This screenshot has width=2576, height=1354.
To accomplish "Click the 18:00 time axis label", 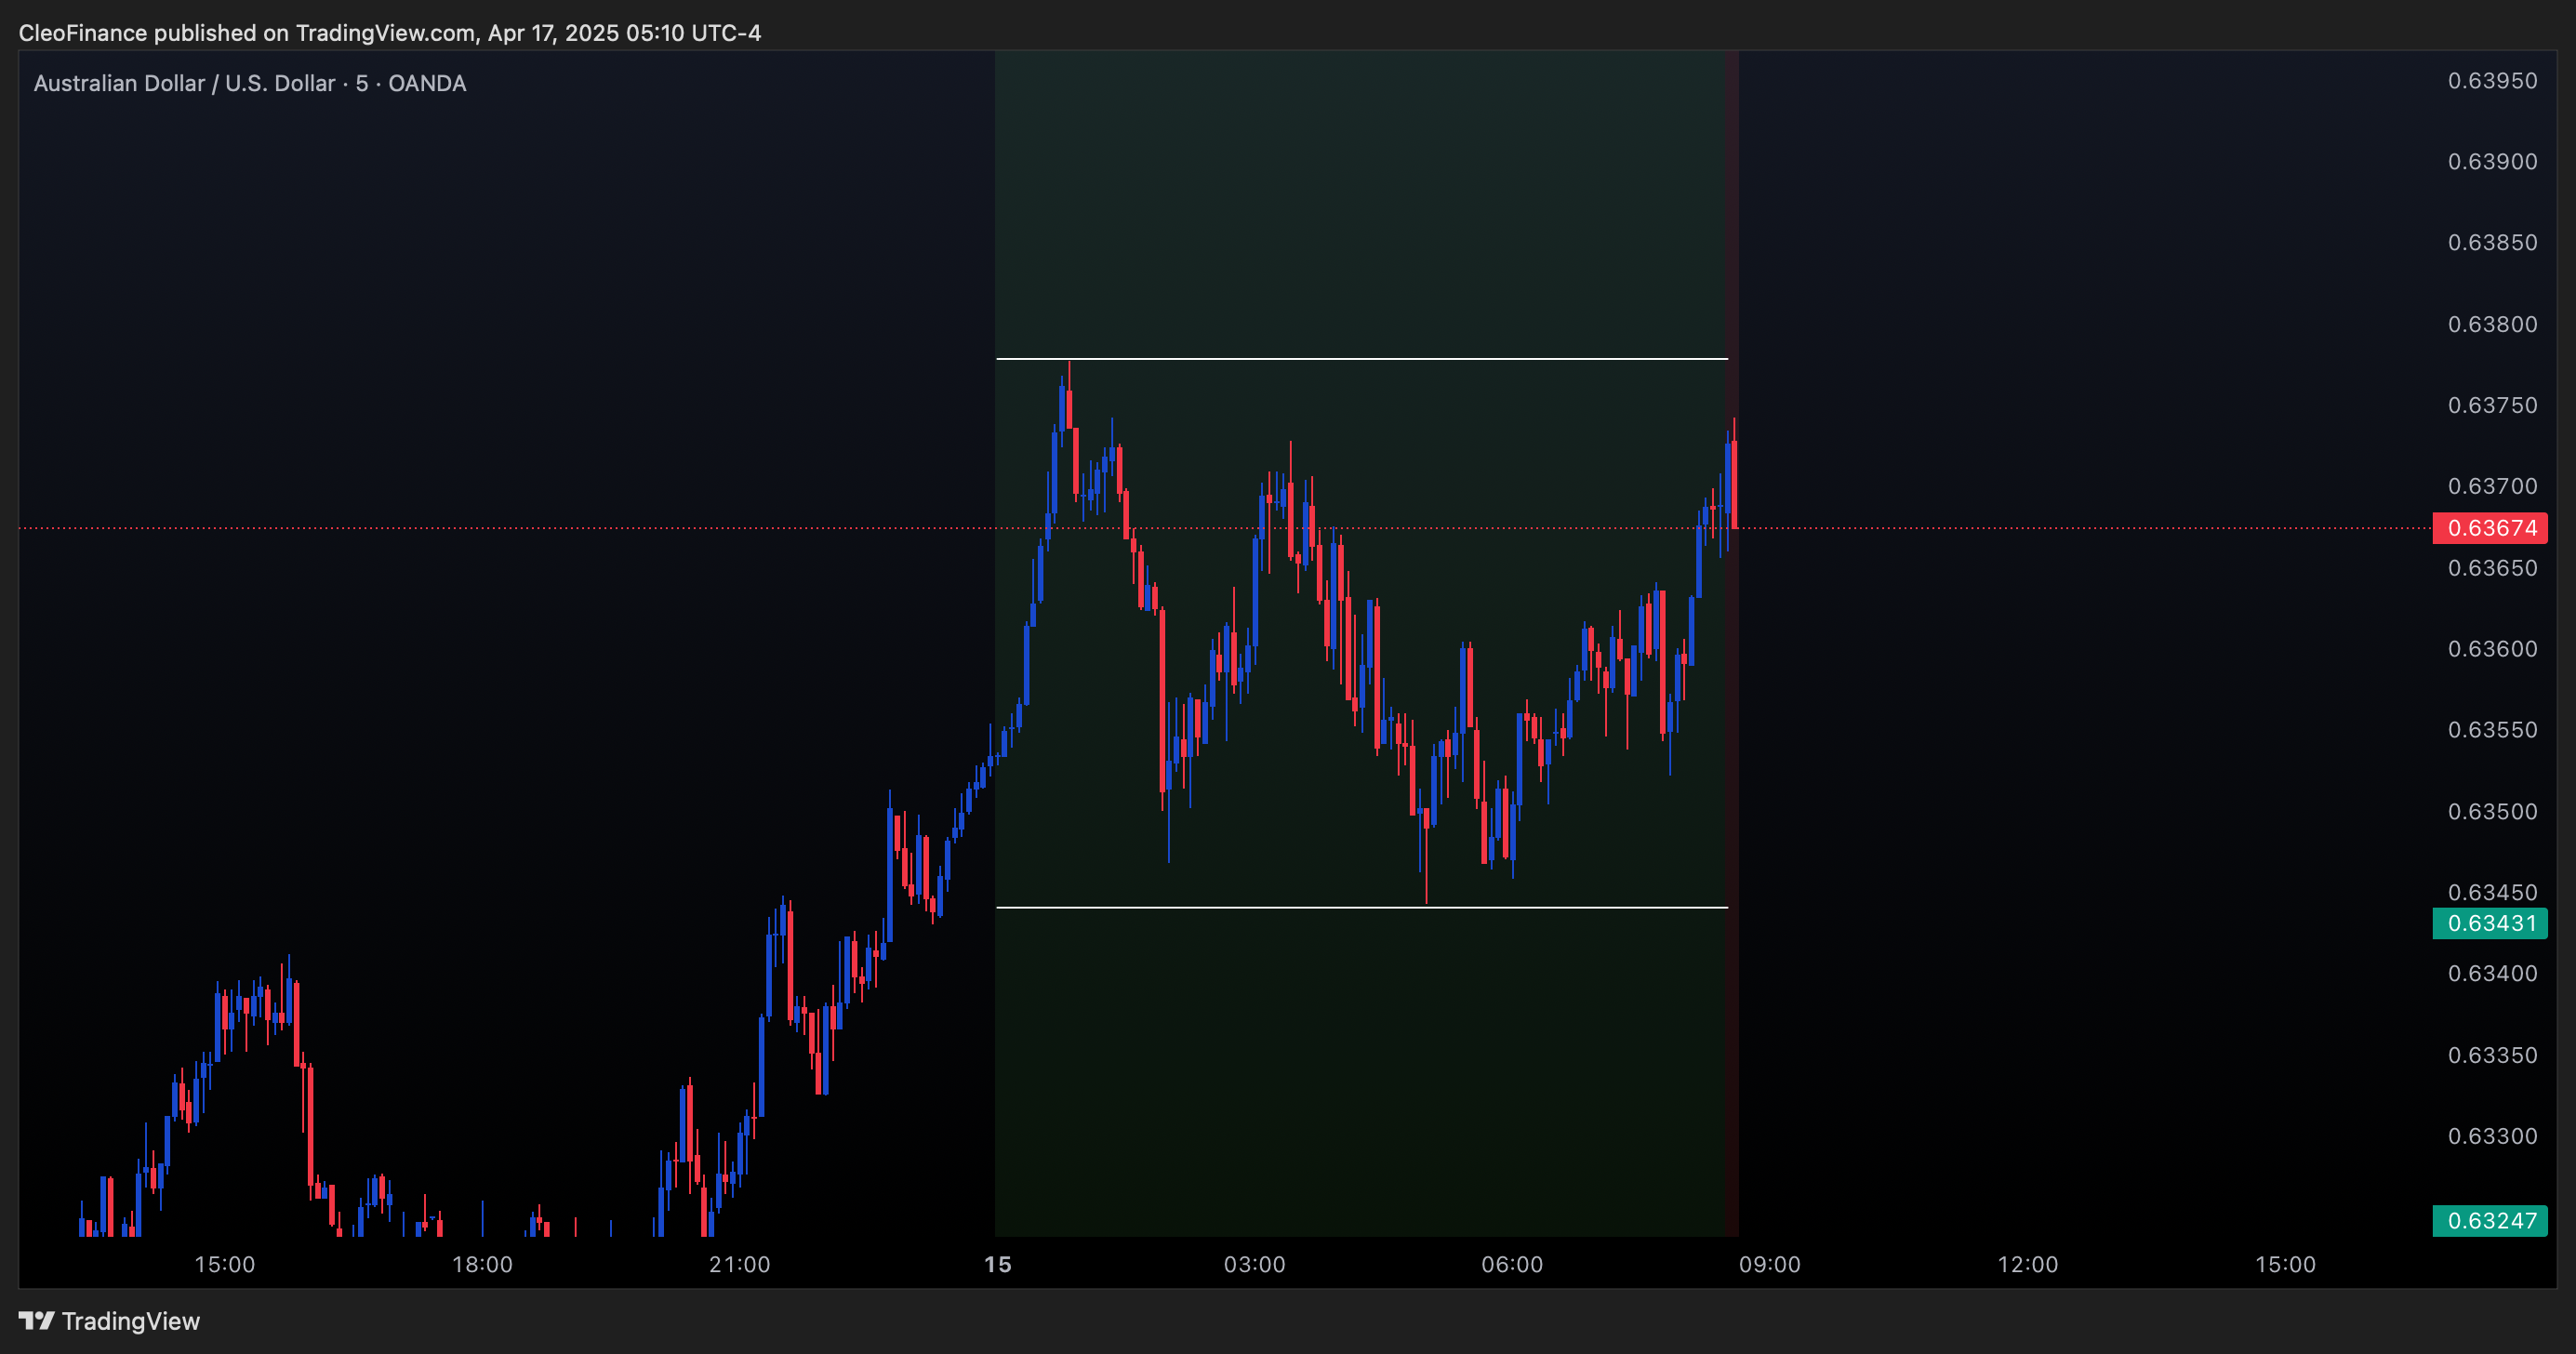I will (x=482, y=1265).
